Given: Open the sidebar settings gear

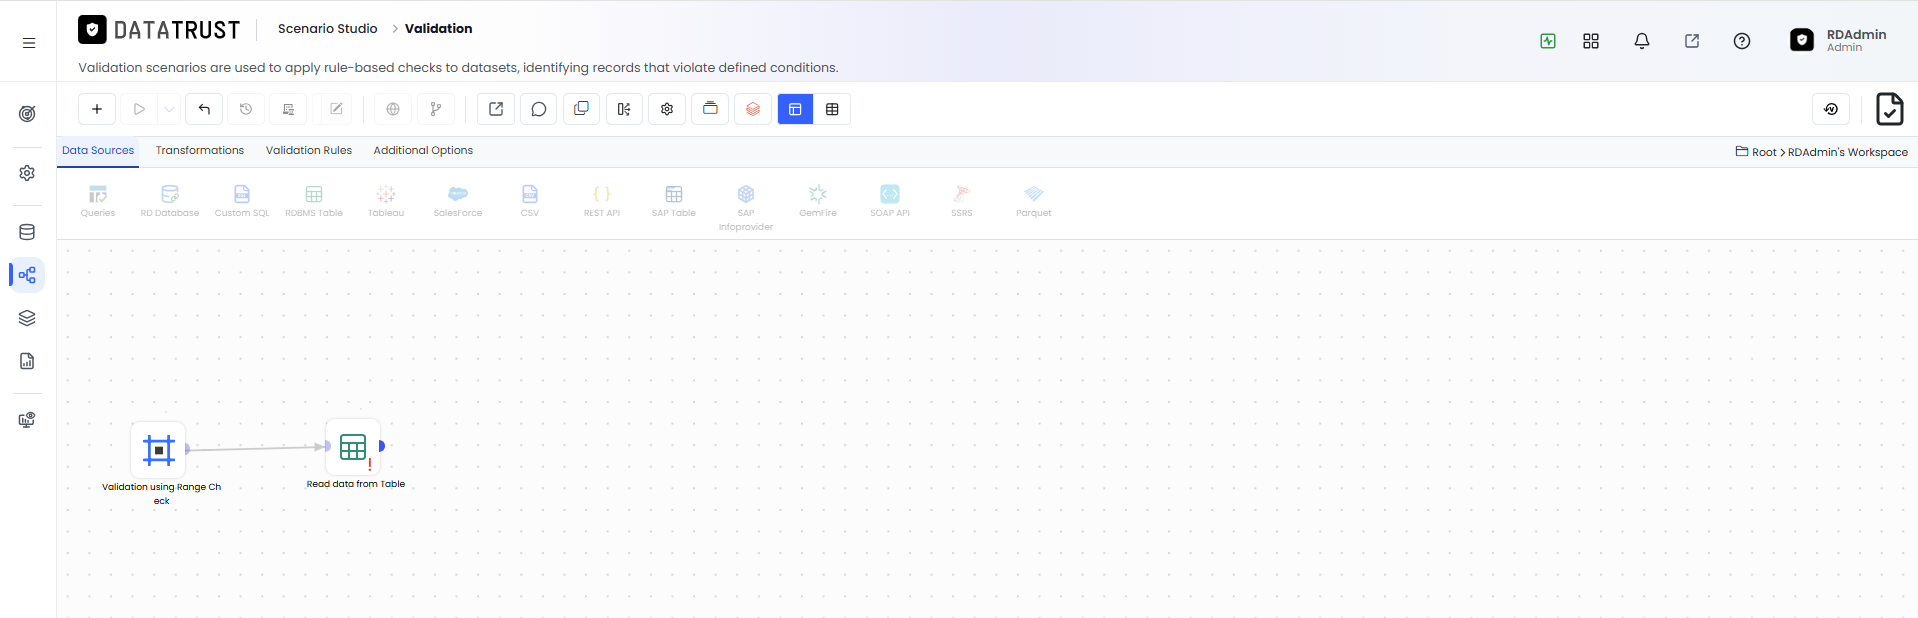Looking at the screenshot, I should coord(27,173).
